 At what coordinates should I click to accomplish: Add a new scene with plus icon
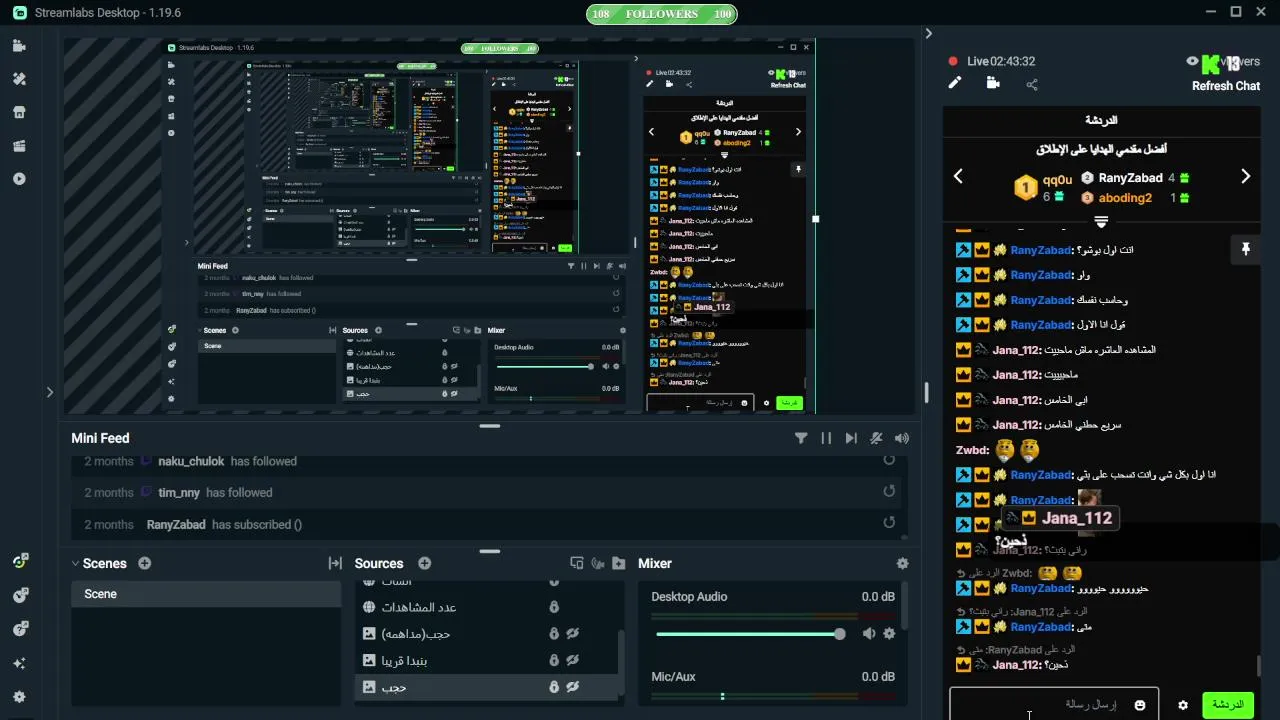pyautogui.click(x=145, y=564)
